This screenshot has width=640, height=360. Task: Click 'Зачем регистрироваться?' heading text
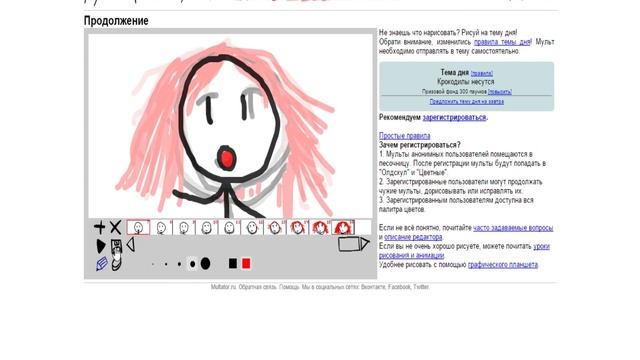pos(420,145)
